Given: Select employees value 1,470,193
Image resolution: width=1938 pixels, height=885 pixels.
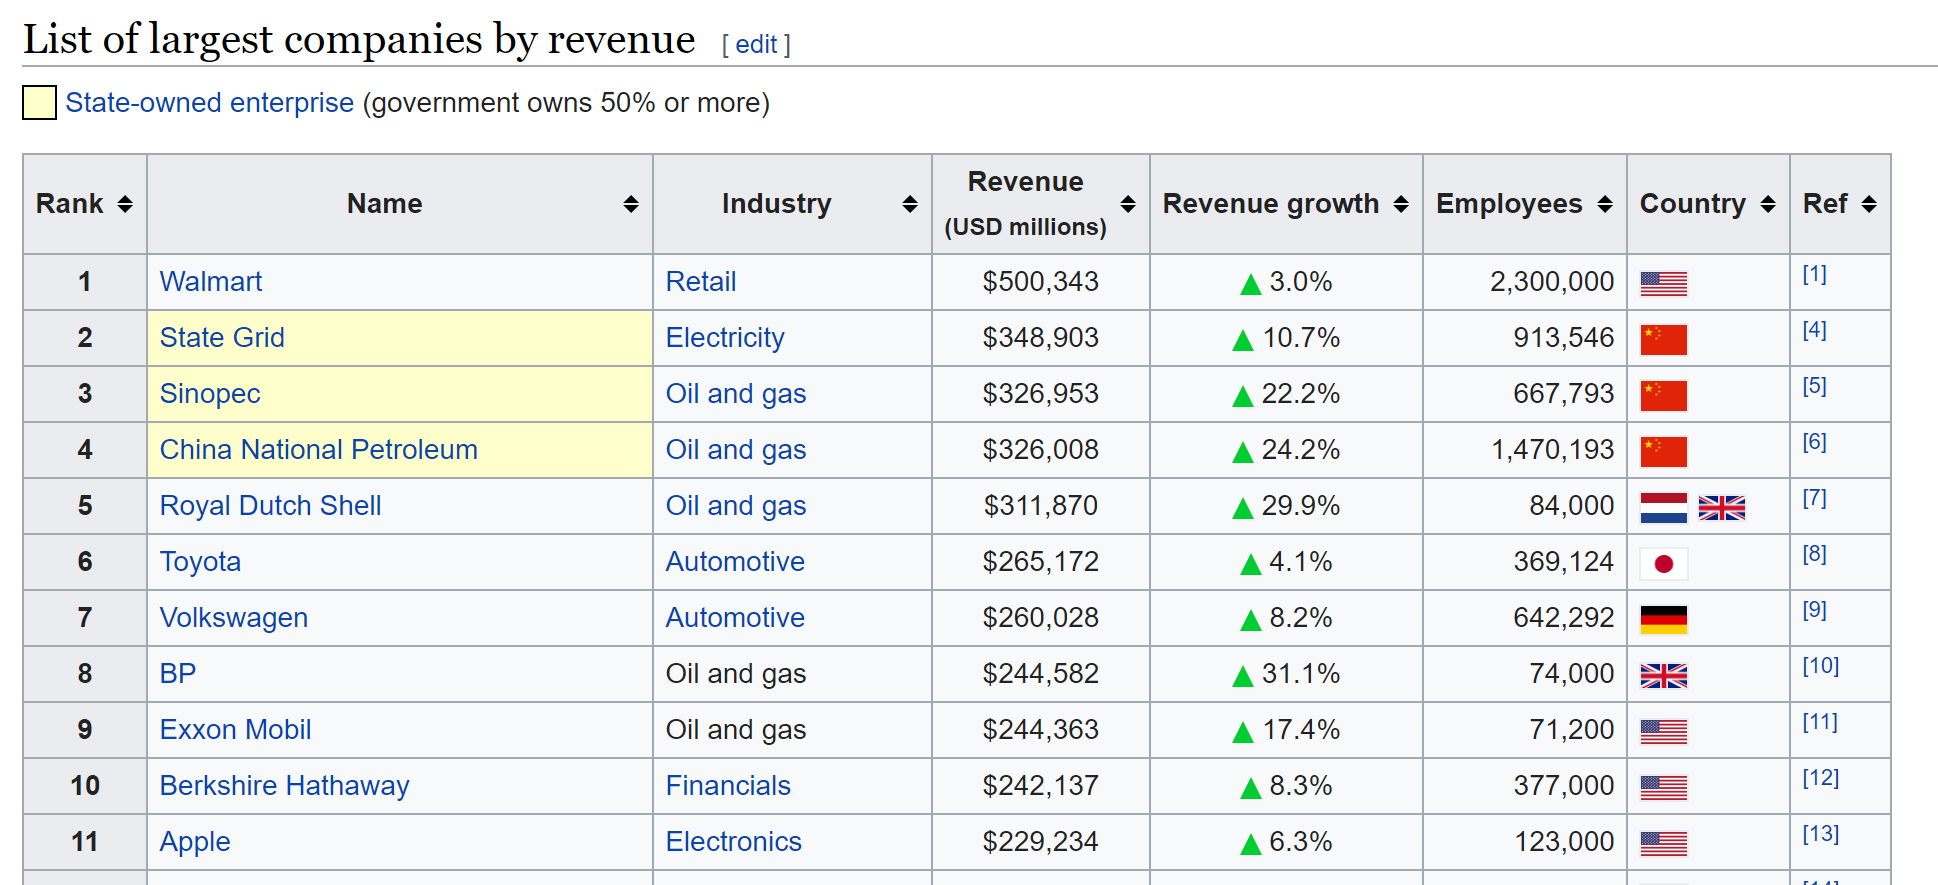Looking at the screenshot, I should coord(1553,450).
